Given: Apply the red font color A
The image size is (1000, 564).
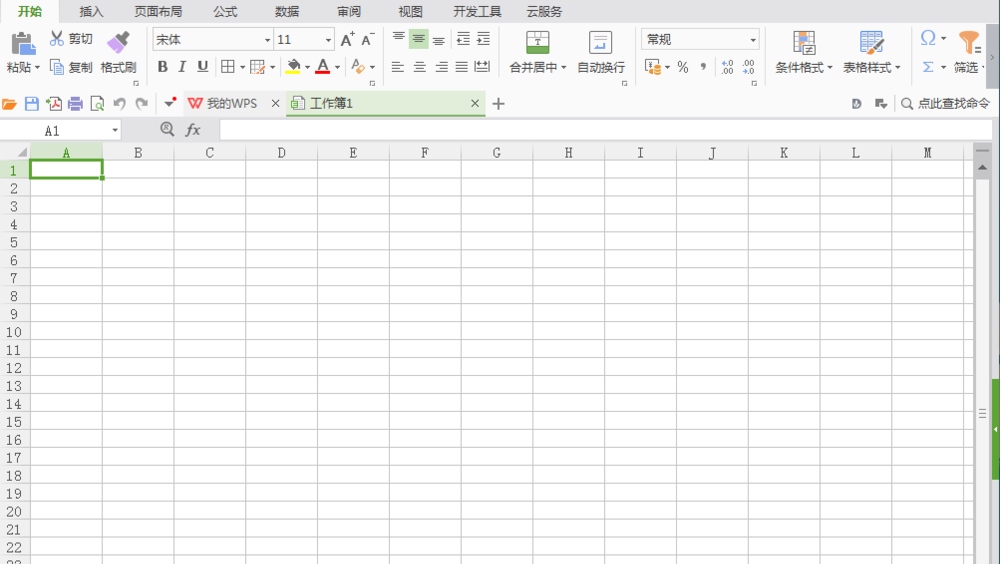Looking at the screenshot, I should [x=323, y=66].
